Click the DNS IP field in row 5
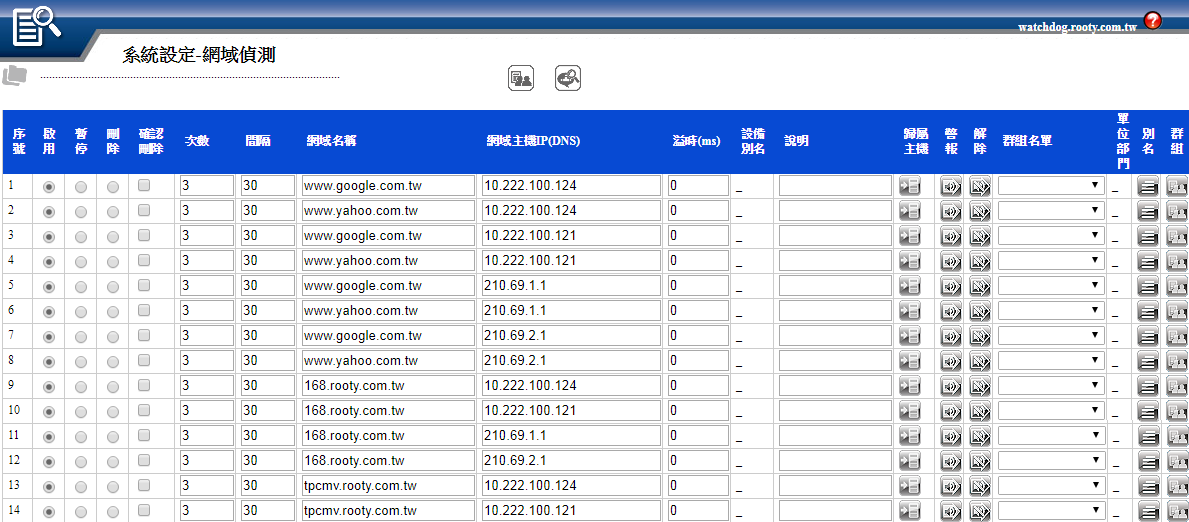 pos(570,286)
